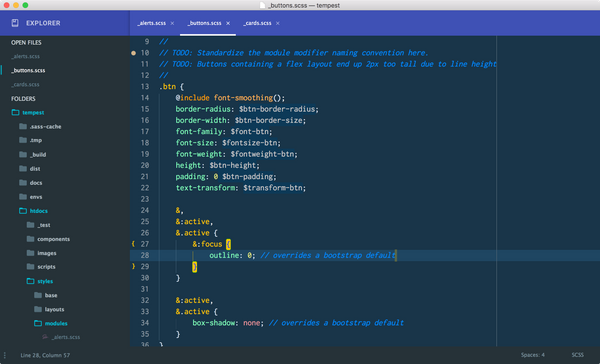Click the highlighted closing brace on line 29
Image resolution: width=600 pixels, height=364 pixels.
[194, 266]
